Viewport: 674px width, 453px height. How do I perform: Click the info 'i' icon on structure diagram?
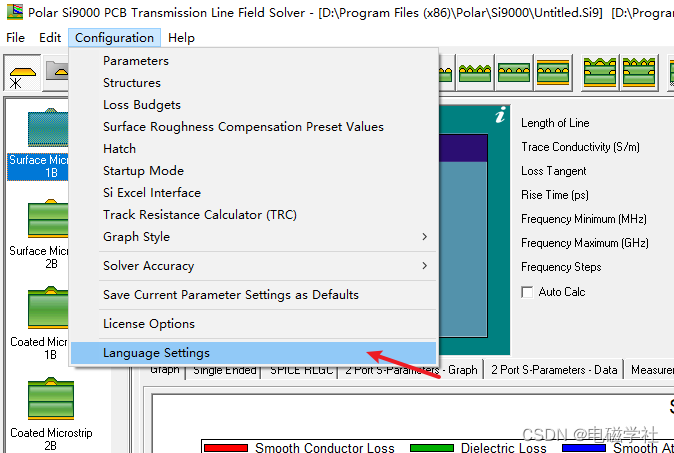500,115
